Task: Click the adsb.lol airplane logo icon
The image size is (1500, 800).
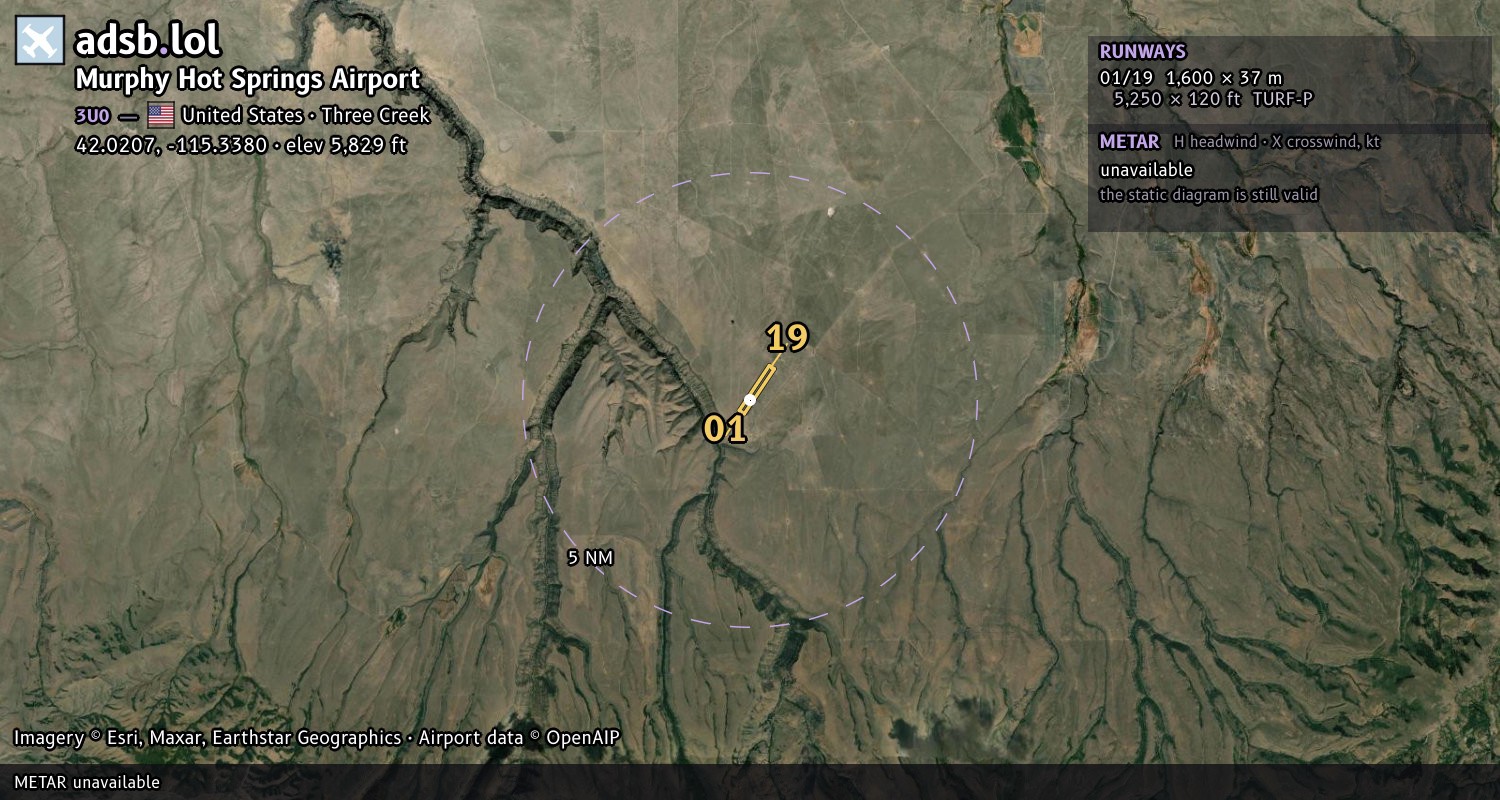Action: (x=40, y=40)
